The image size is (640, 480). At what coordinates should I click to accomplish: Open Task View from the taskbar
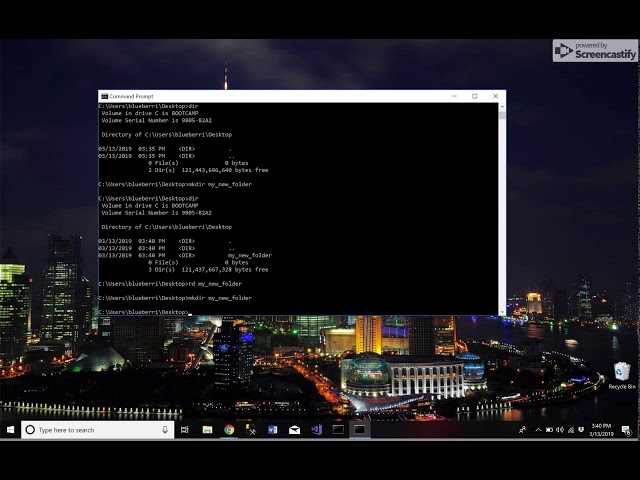(x=185, y=430)
